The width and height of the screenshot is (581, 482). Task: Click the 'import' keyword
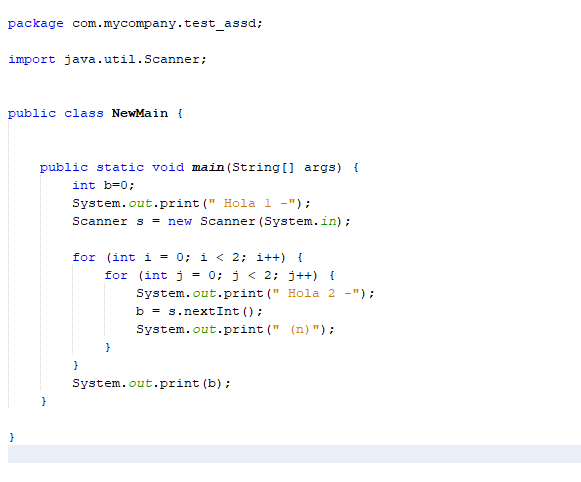32,59
